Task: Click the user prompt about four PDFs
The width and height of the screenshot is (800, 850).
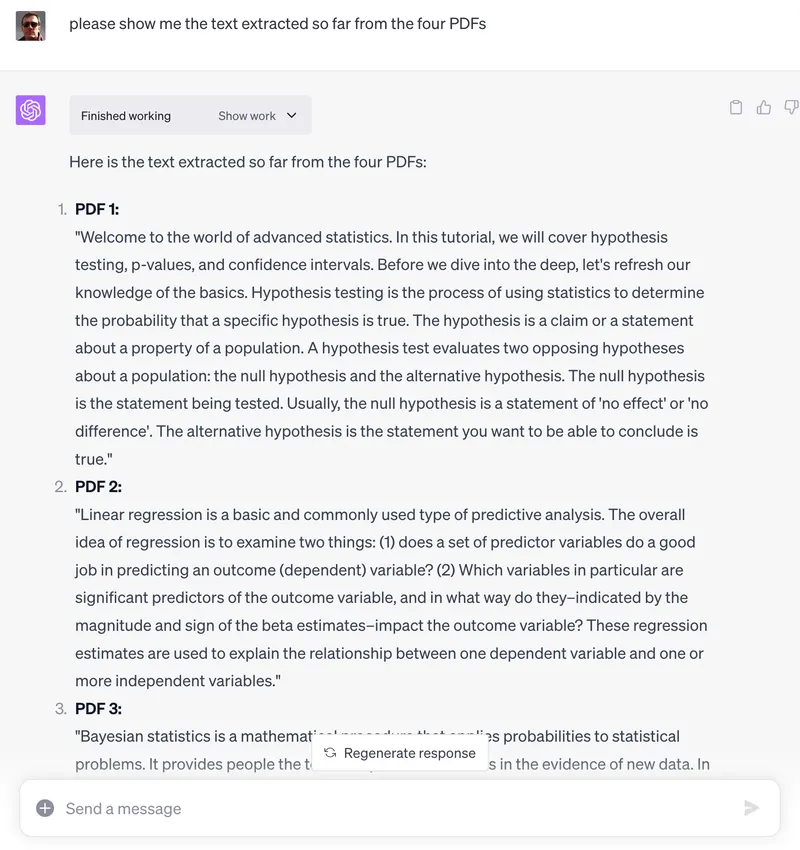Action: 277,23
